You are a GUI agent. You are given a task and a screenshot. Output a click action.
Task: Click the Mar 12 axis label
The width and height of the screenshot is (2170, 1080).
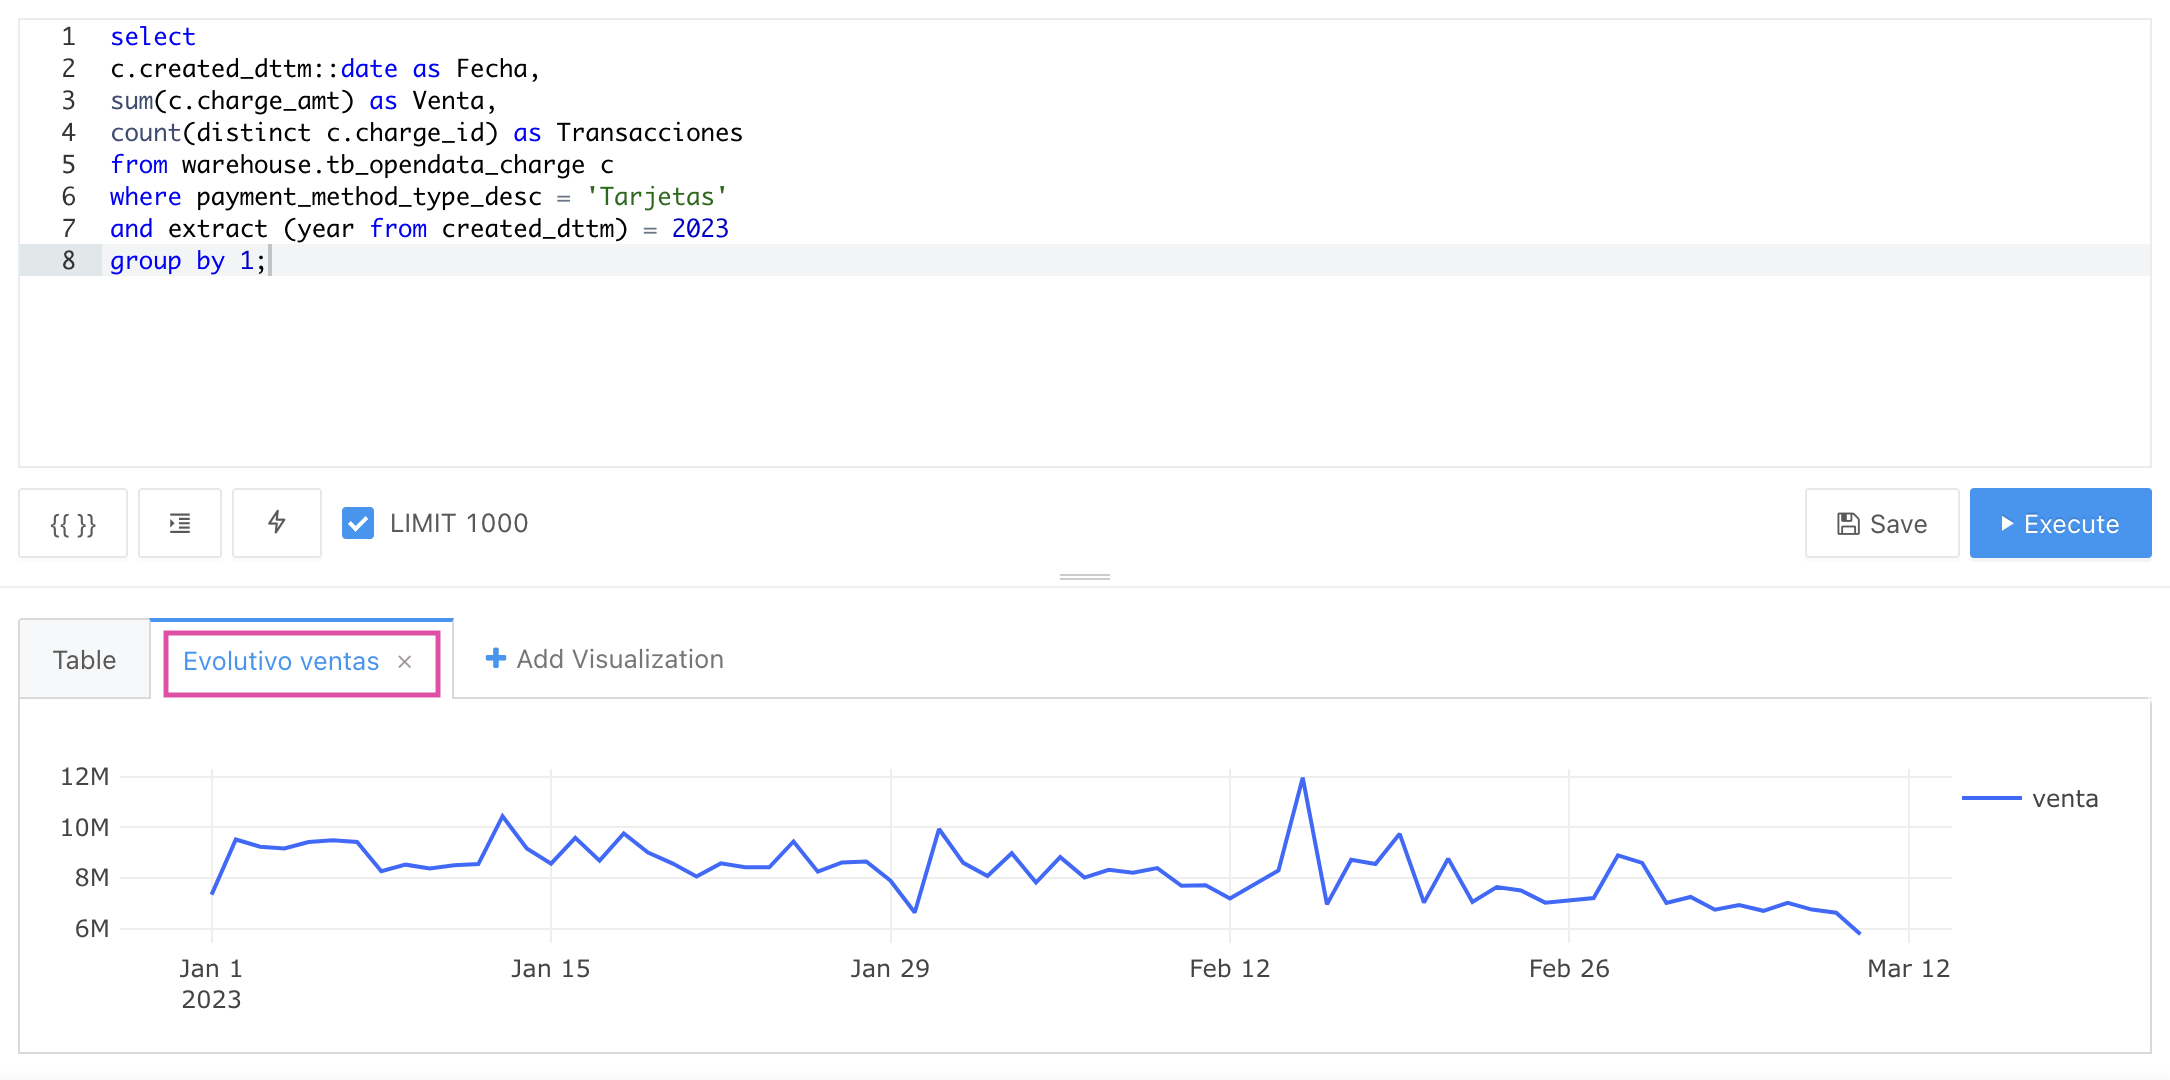(1908, 968)
